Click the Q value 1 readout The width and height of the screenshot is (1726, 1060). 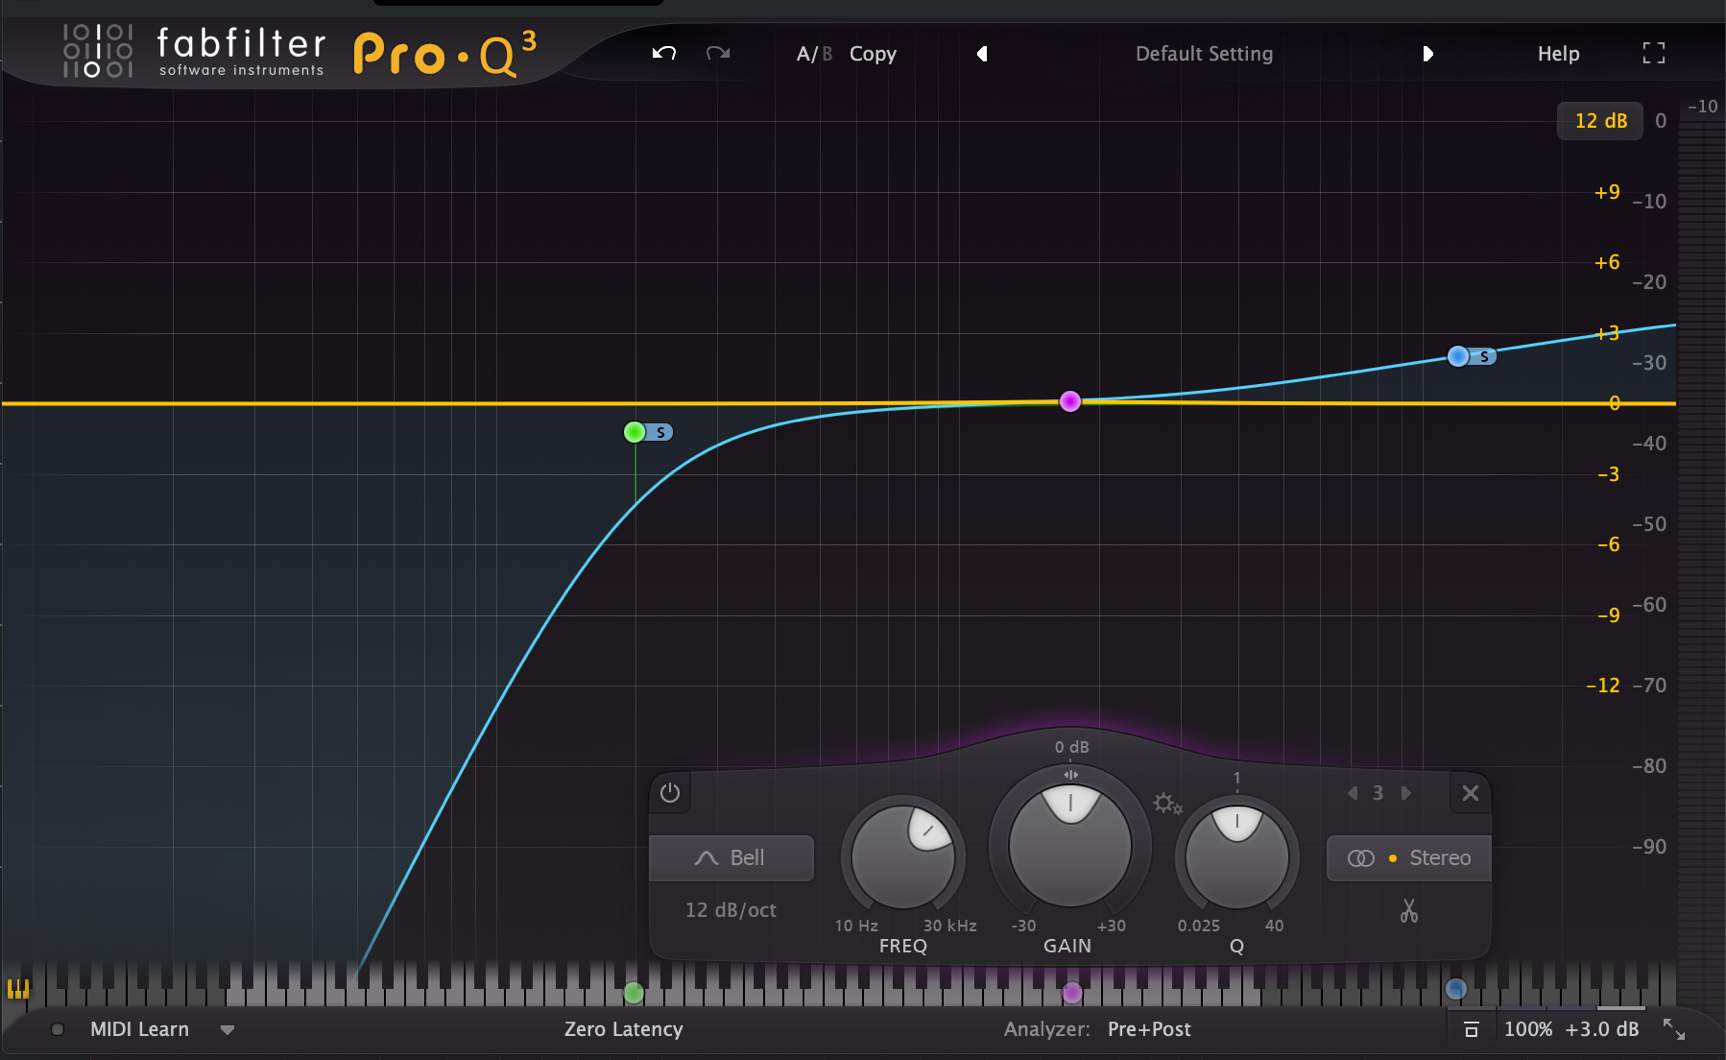click(x=1237, y=778)
